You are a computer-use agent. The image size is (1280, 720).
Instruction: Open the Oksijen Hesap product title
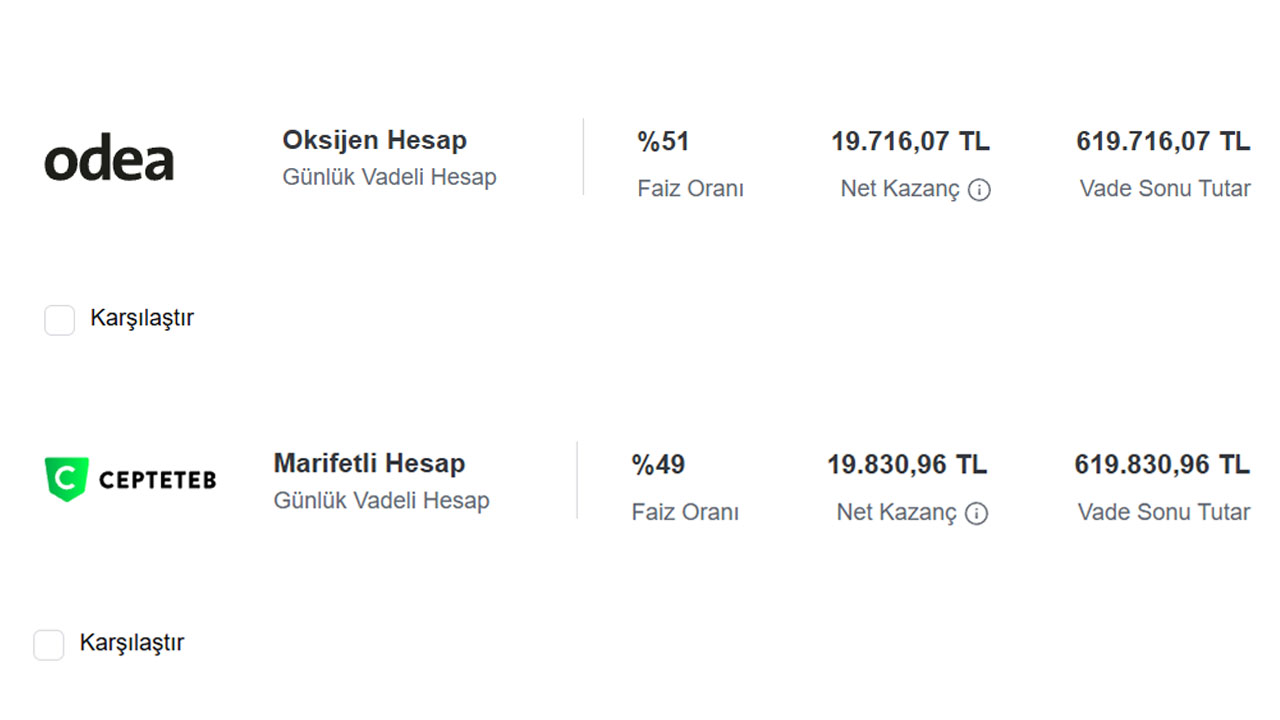[x=375, y=140]
